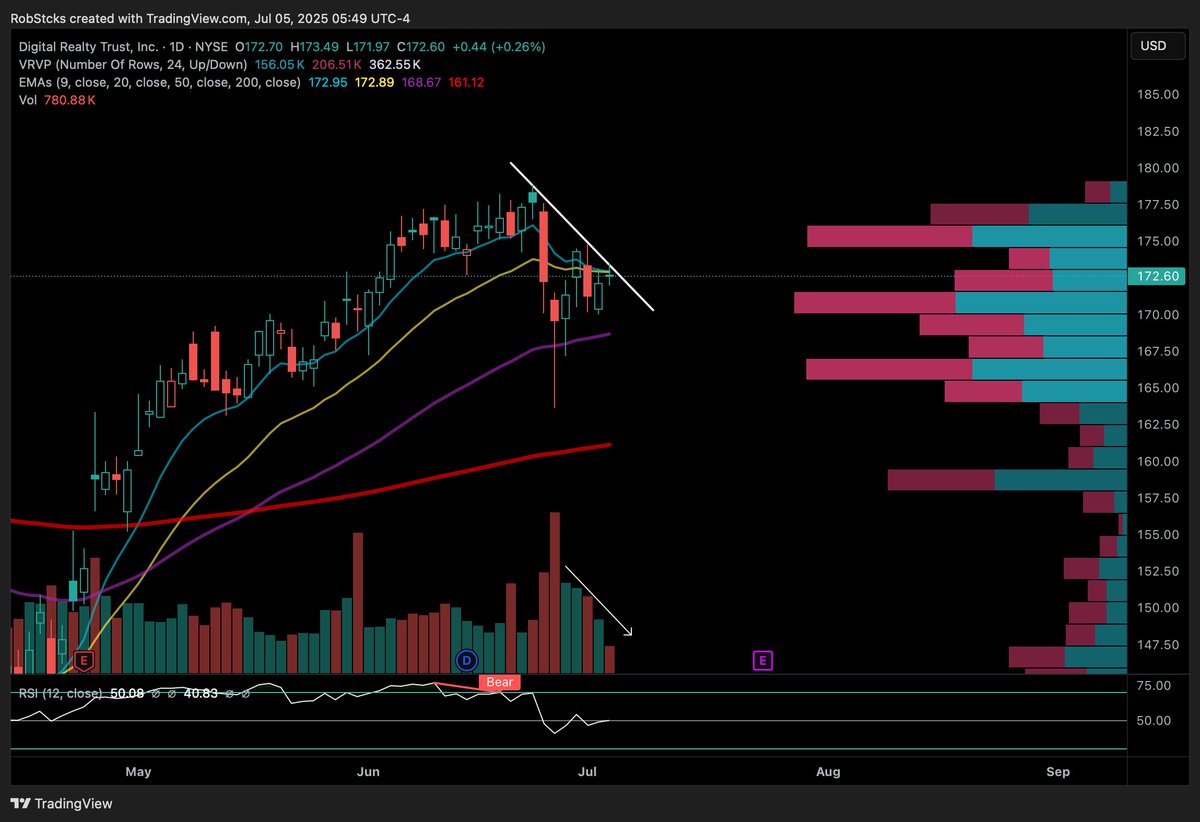Click the purple E upcoming earnings marker
The height and width of the screenshot is (822, 1200).
[x=763, y=660]
